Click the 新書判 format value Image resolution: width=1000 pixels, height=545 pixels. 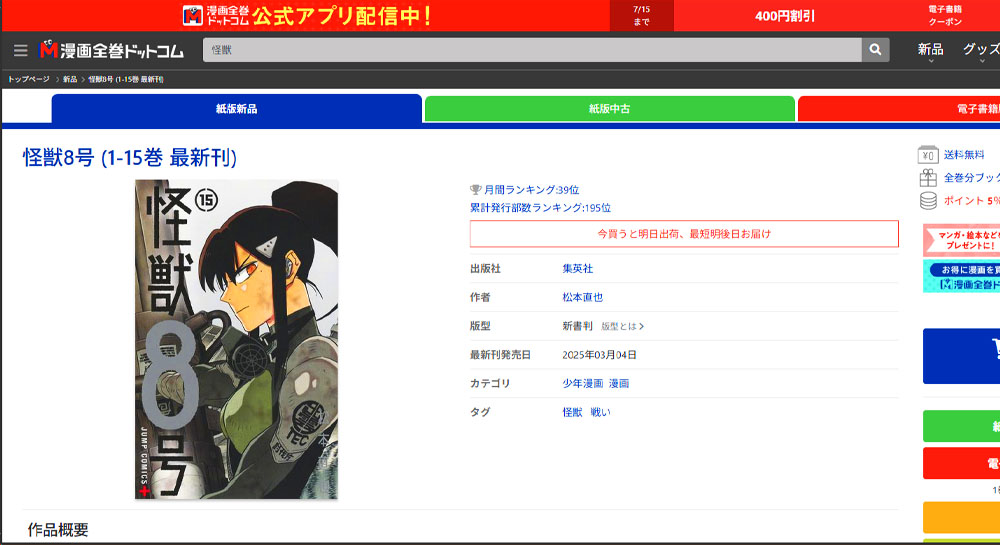pos(577,326)
